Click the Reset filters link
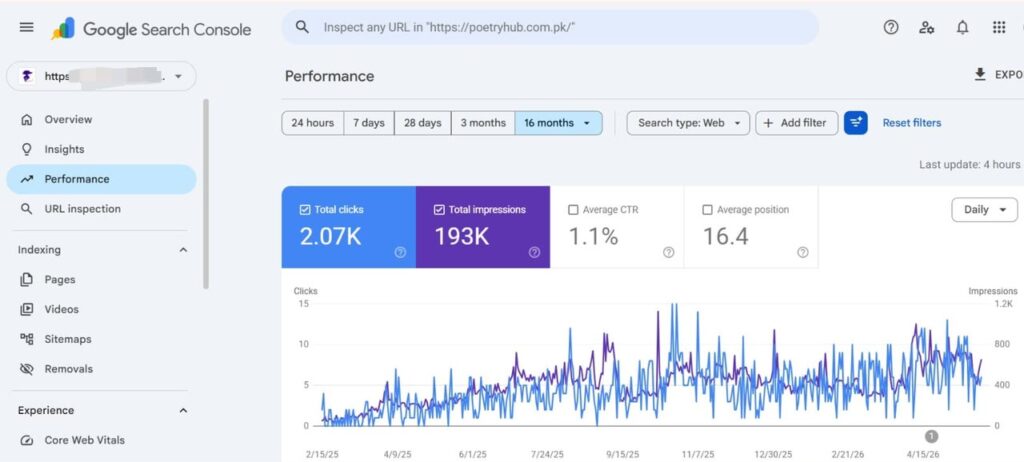This screenshot has width=1024, height=462. [912, 123]
